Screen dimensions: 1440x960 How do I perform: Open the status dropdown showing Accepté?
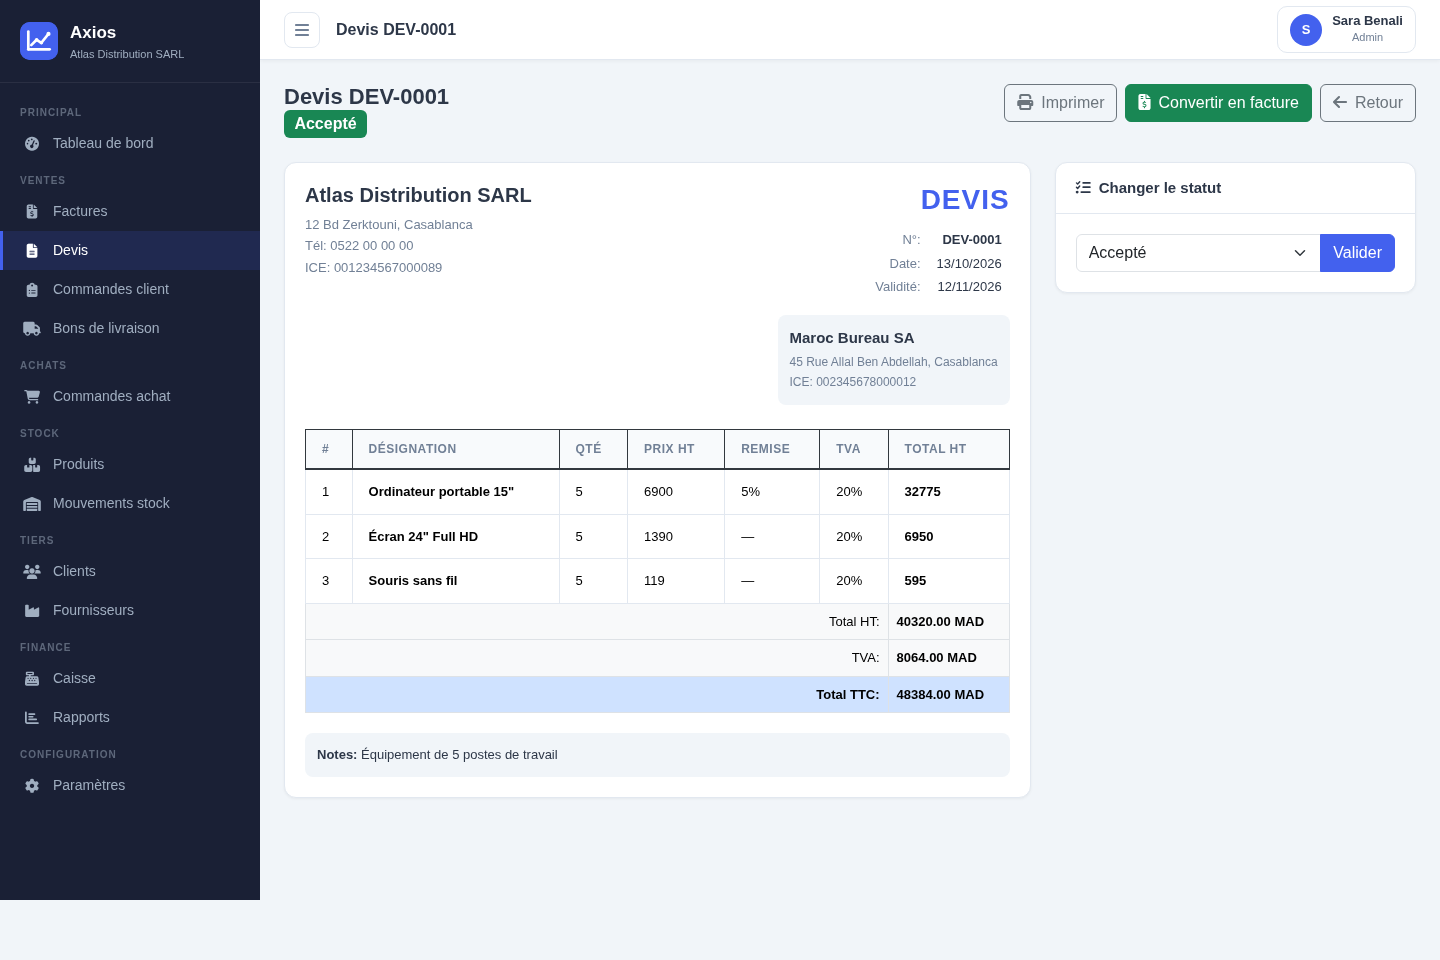coord(1198,253)
